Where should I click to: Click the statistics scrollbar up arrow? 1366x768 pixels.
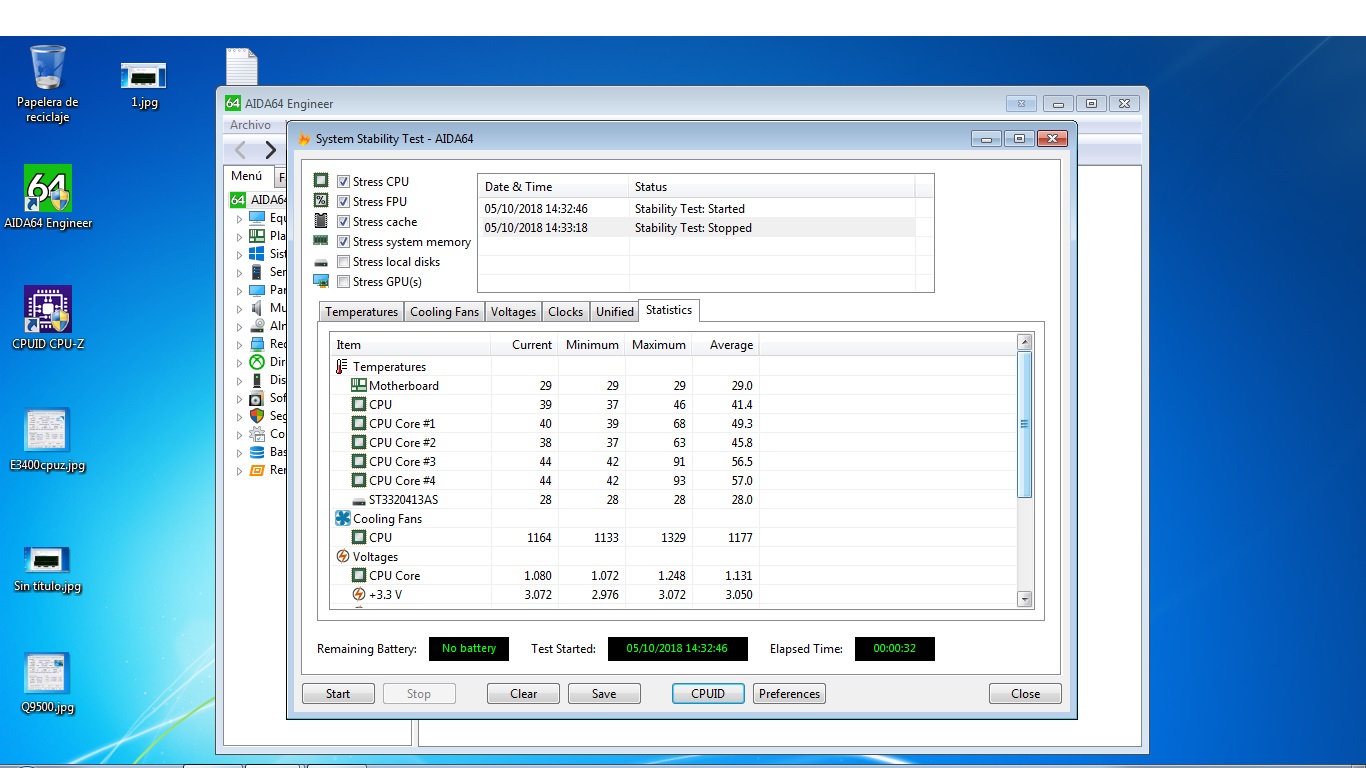tap(1024, 343)
